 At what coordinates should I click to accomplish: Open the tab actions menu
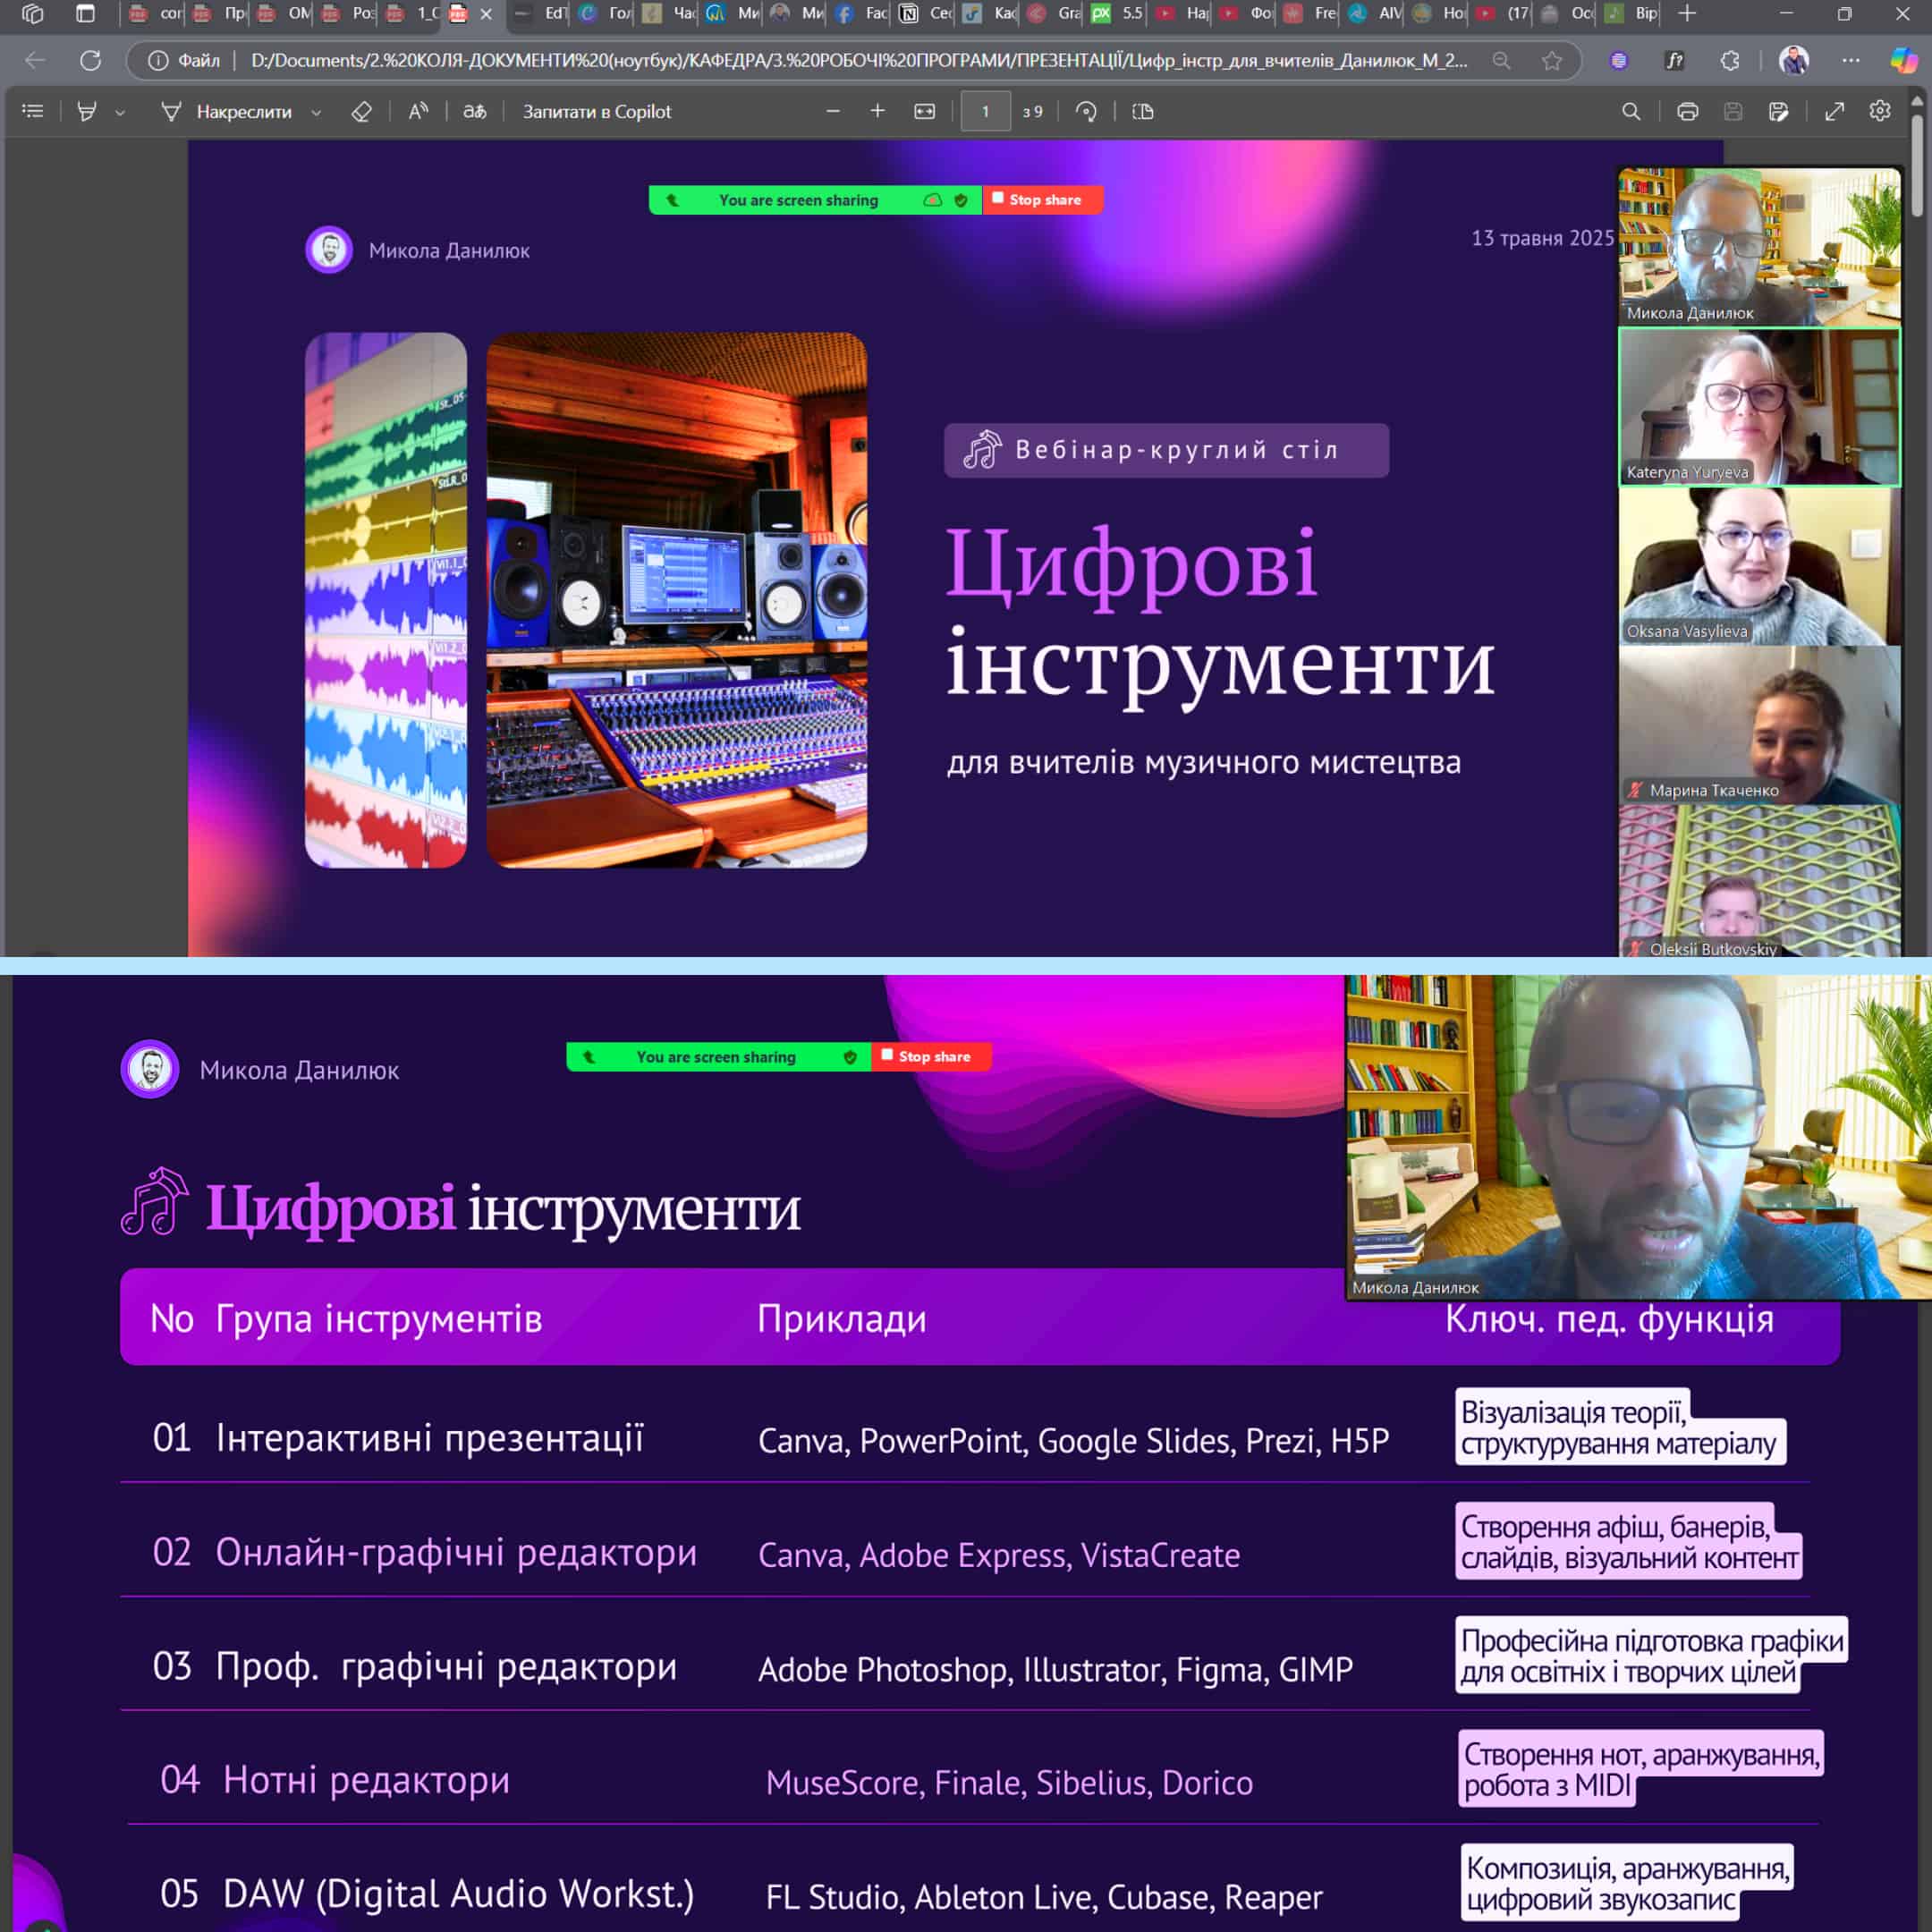point(85,14)
